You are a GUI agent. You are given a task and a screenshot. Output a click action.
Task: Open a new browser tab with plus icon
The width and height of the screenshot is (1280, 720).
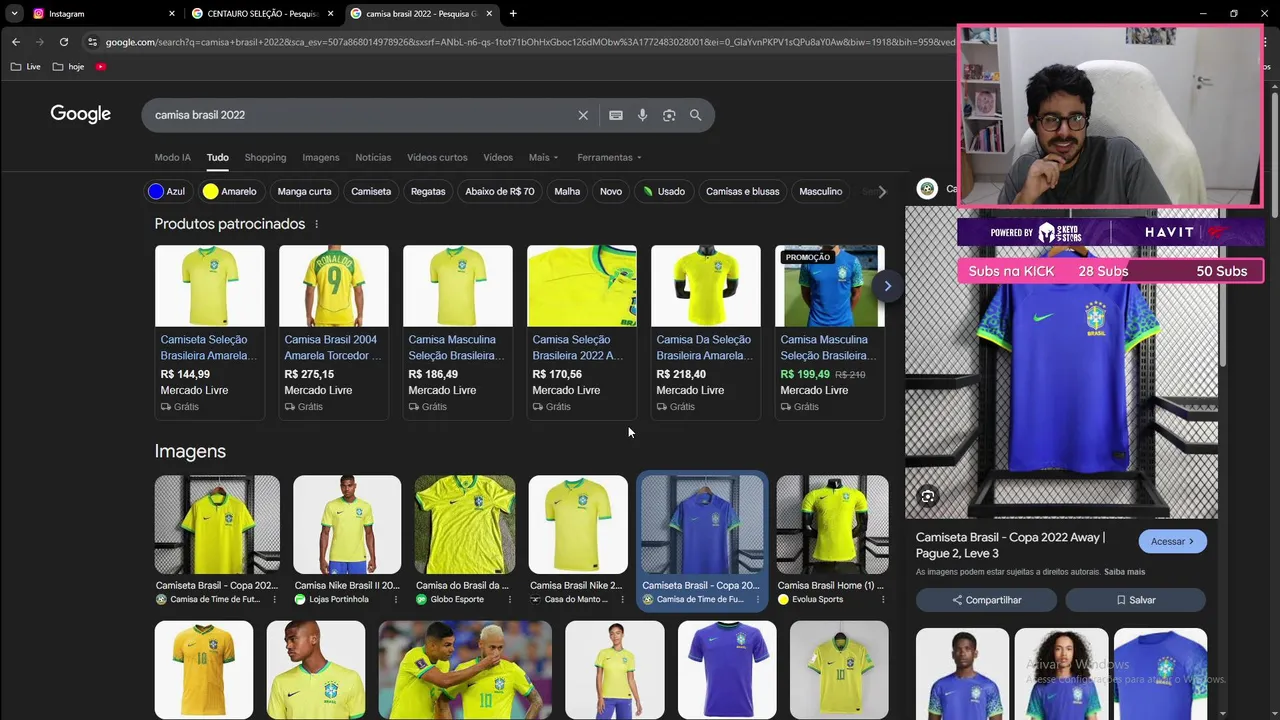[513, 14]
